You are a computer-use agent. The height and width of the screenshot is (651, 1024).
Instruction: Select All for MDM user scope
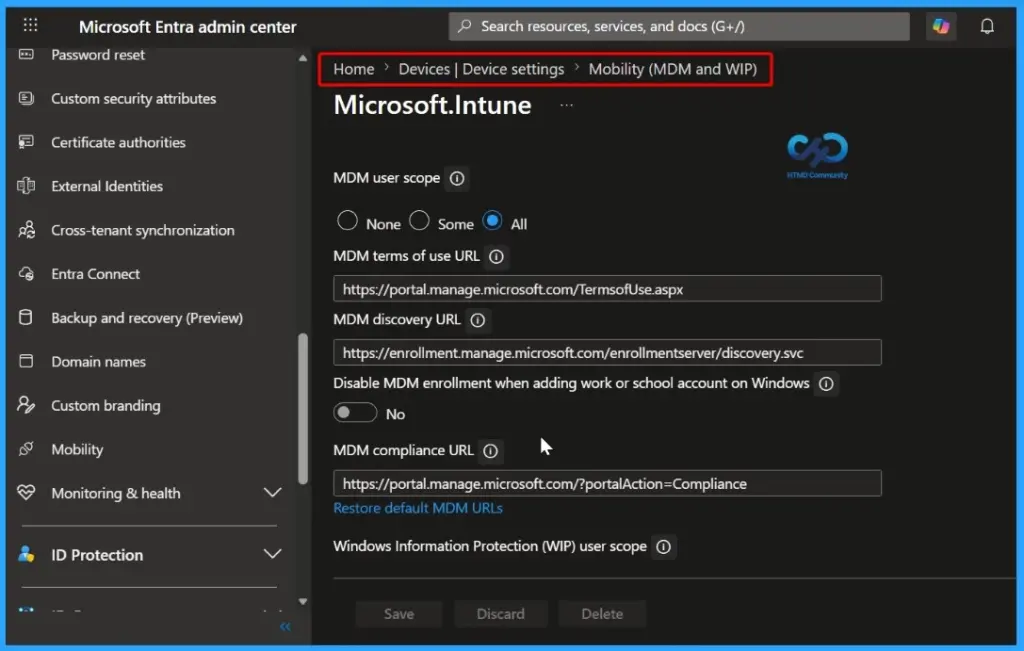(492, 221)
